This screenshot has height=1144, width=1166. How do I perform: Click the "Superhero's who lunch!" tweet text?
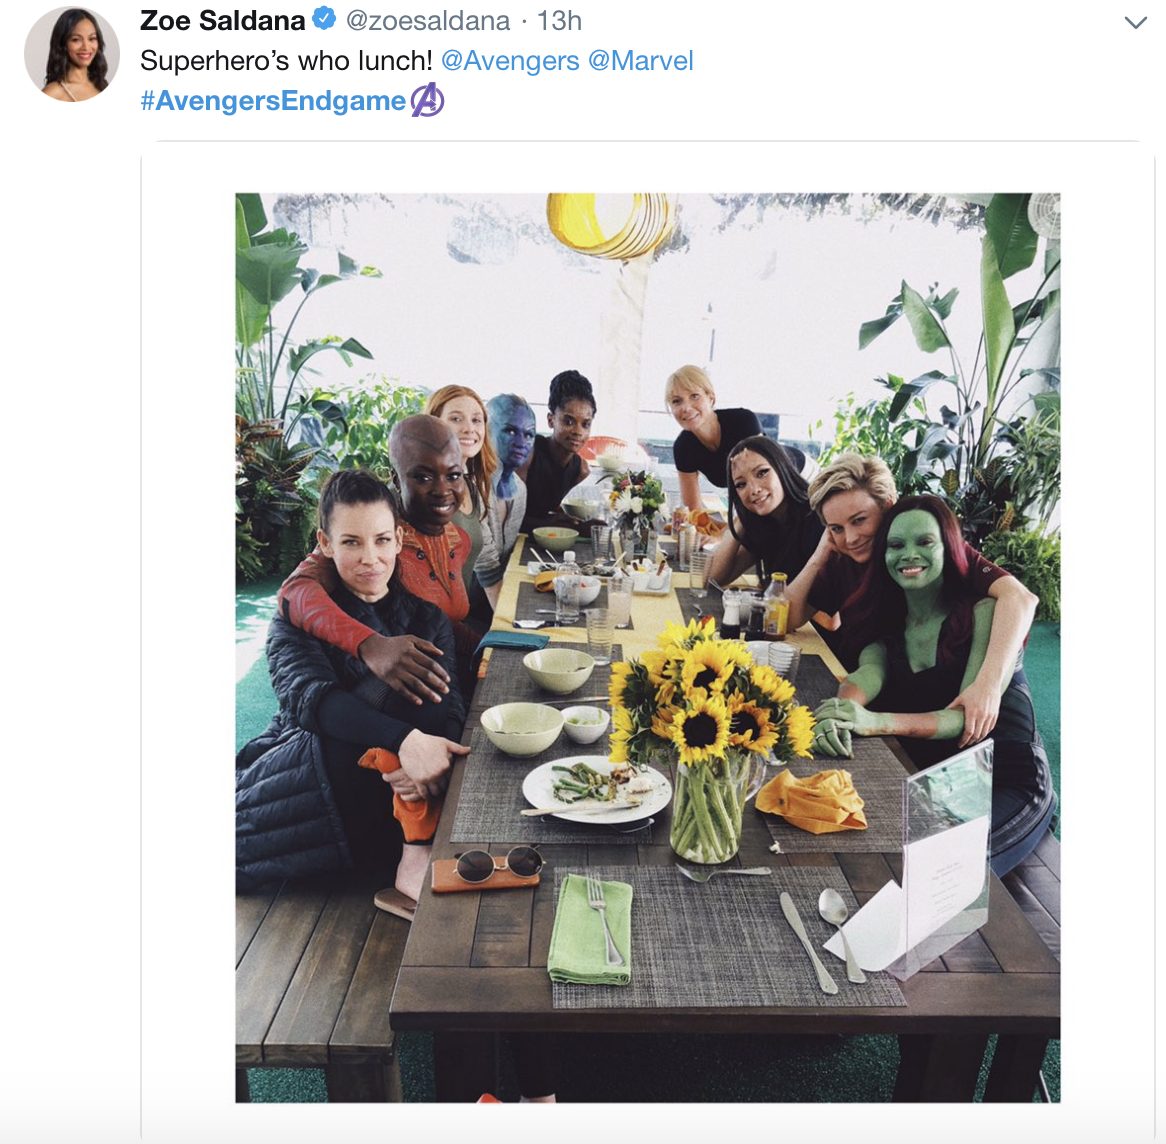point(286,61)
